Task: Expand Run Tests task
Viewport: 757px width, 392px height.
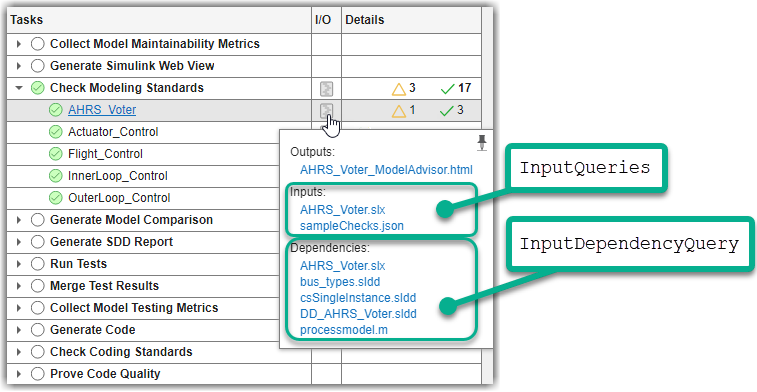Action: [19, 264]
